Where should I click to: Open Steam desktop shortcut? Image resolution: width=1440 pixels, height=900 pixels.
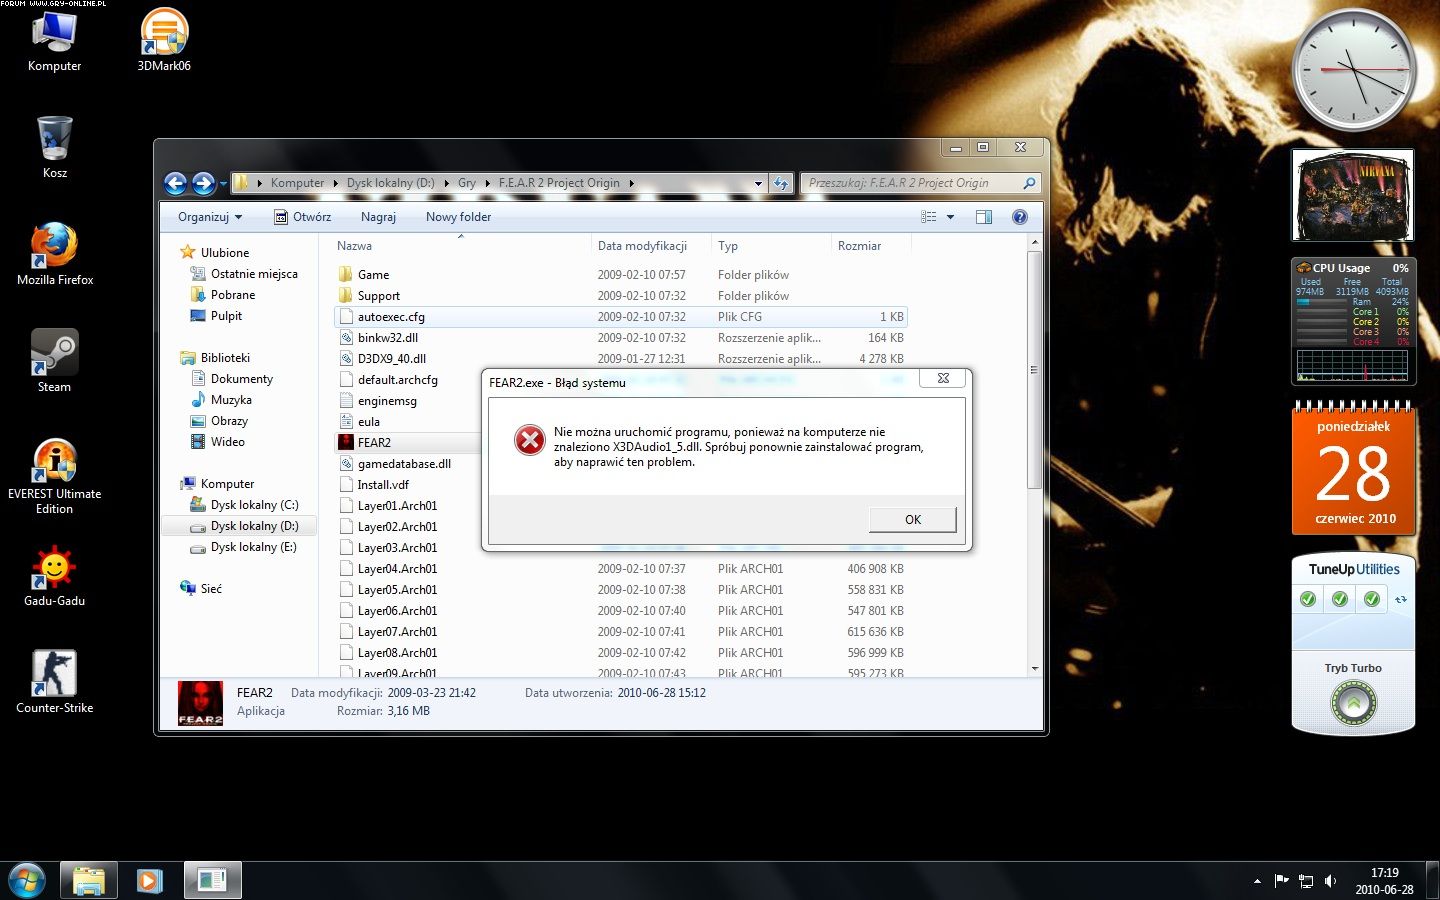pyautogui.click(x=54, y=361)
